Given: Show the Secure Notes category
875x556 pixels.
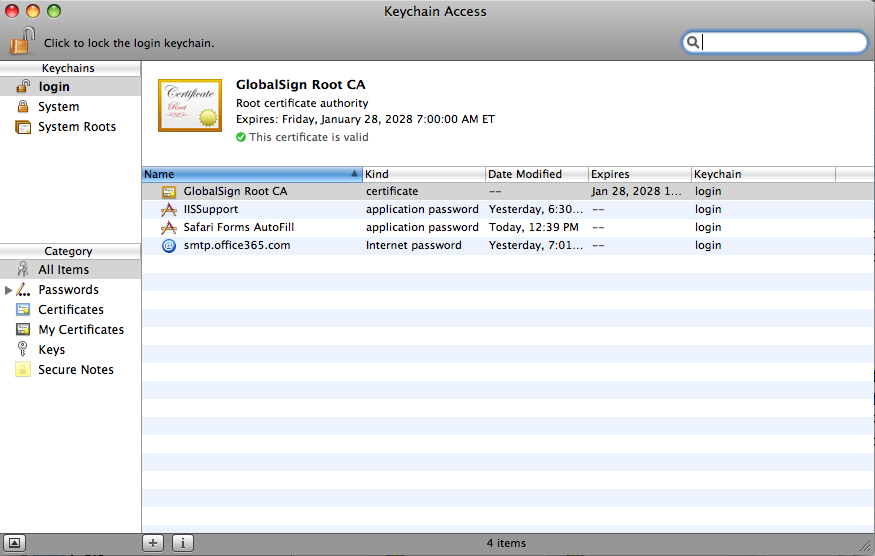Looking at the screenshot, I should tap(70, 370).
